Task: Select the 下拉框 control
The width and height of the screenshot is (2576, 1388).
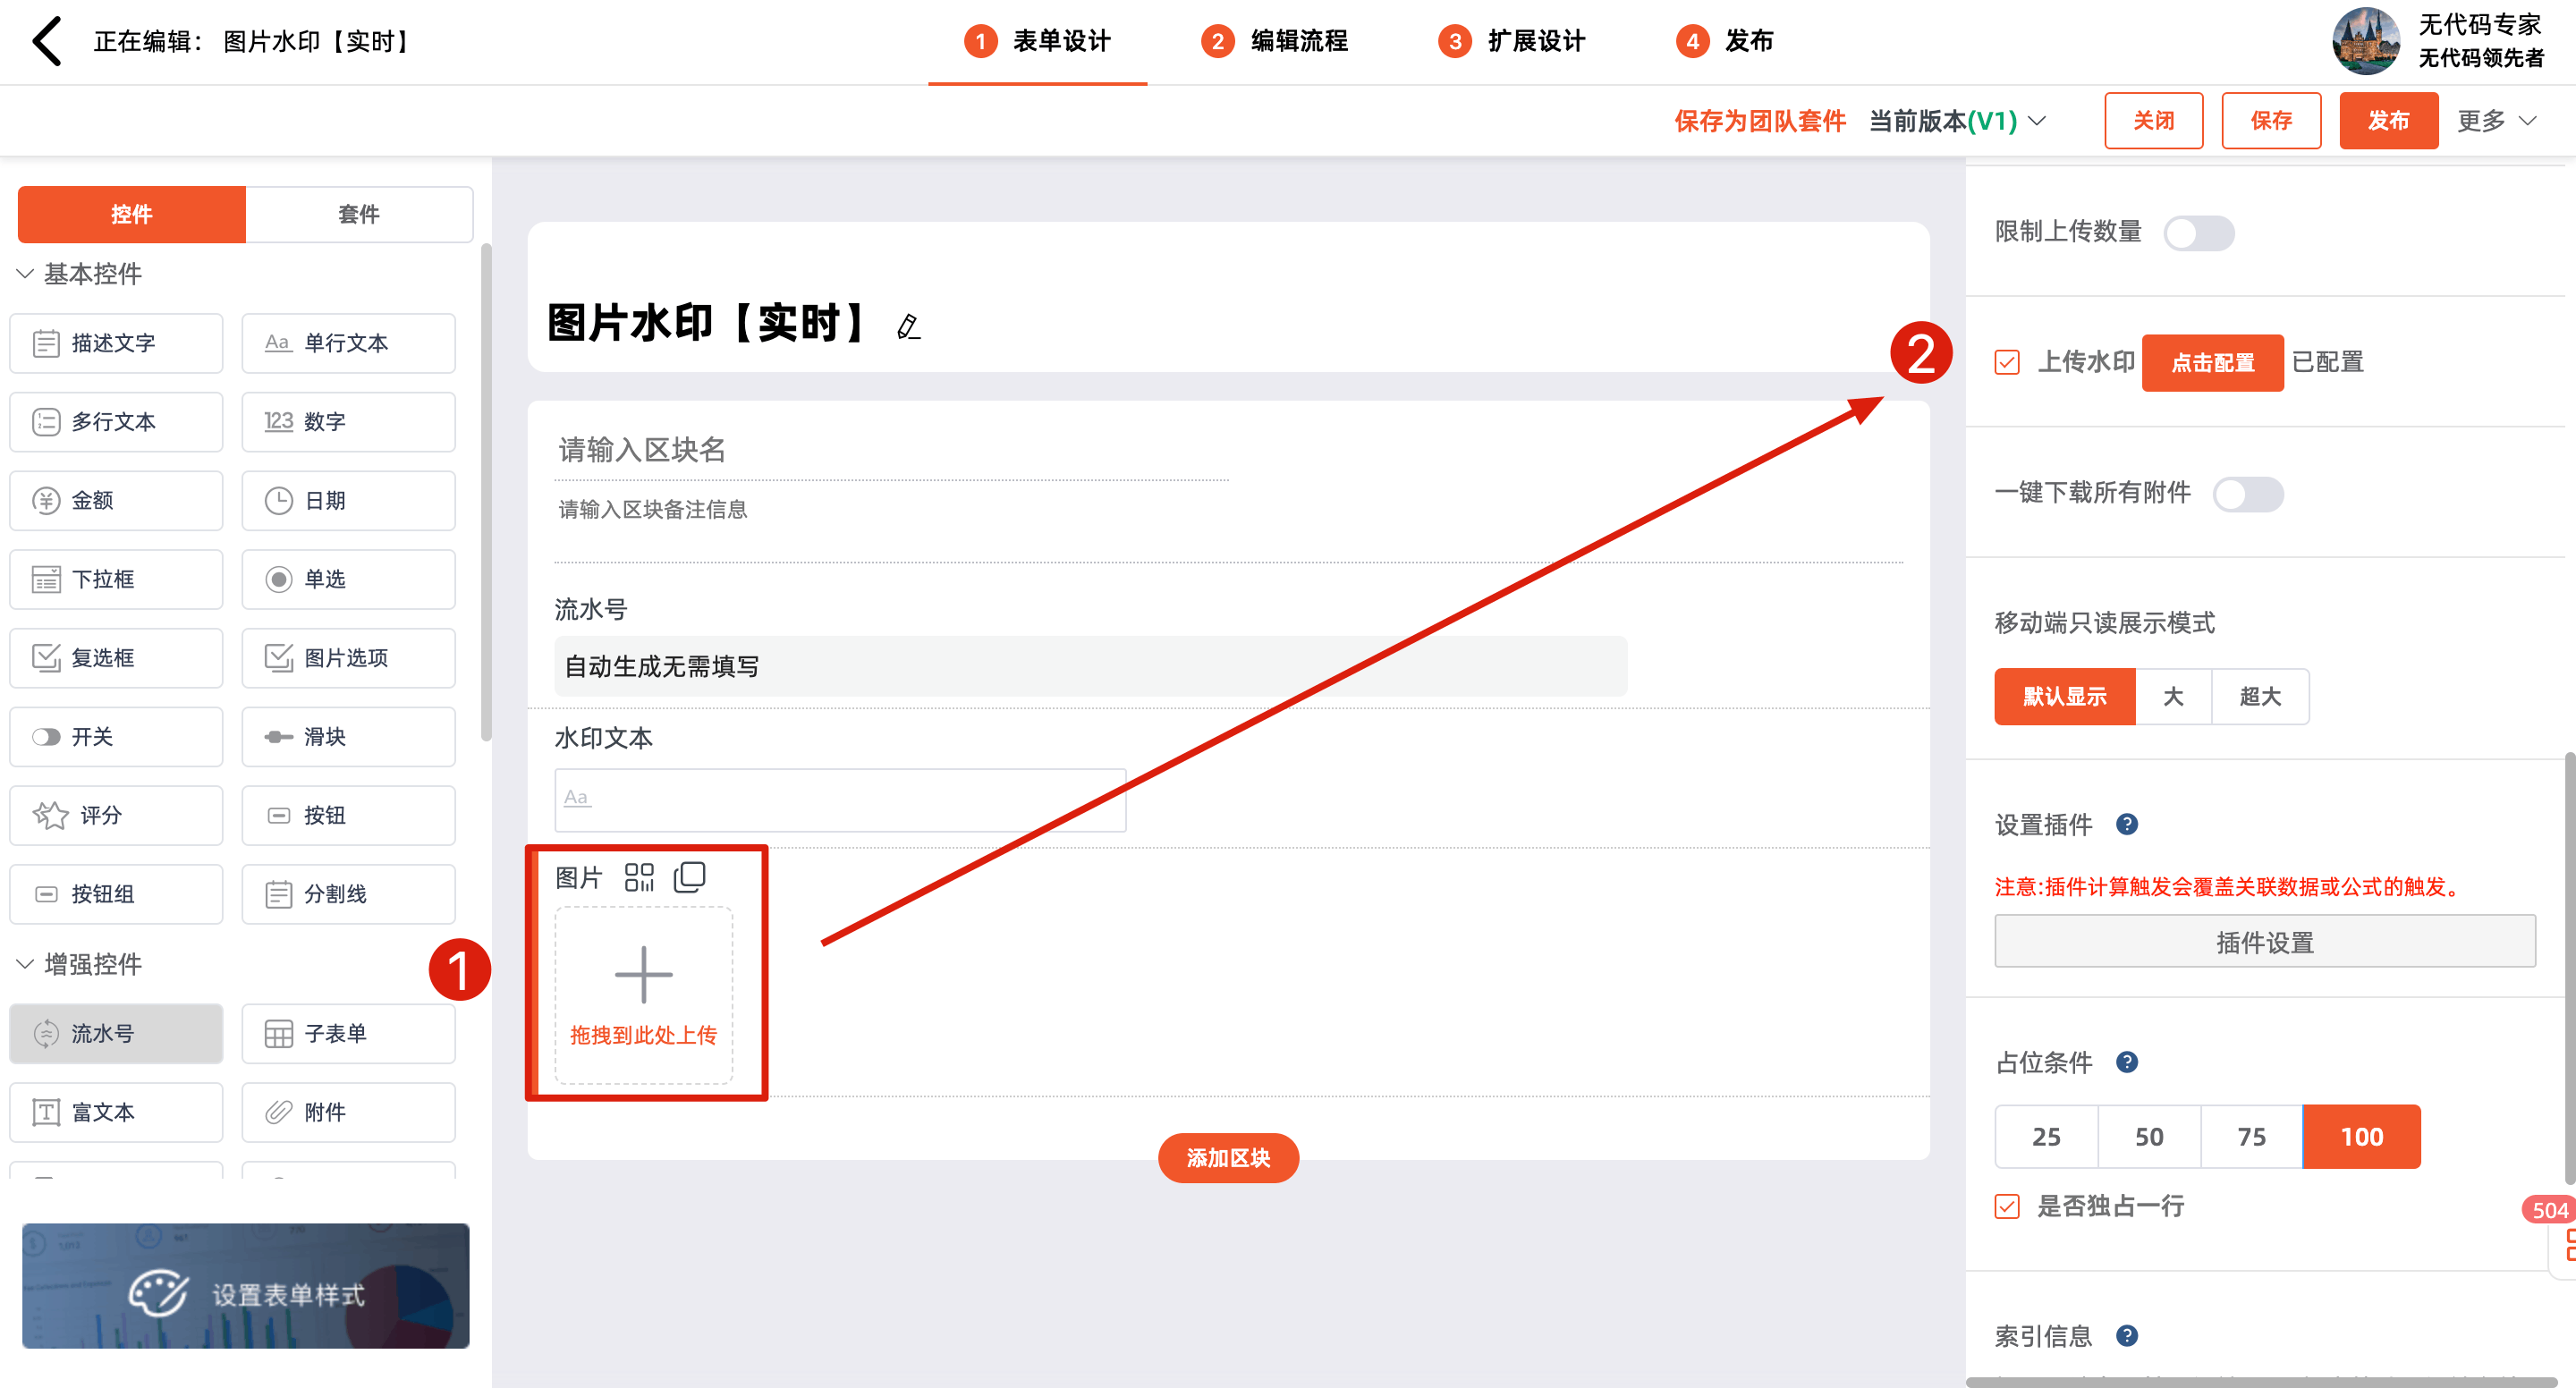Action: click(x=116, y=579)
